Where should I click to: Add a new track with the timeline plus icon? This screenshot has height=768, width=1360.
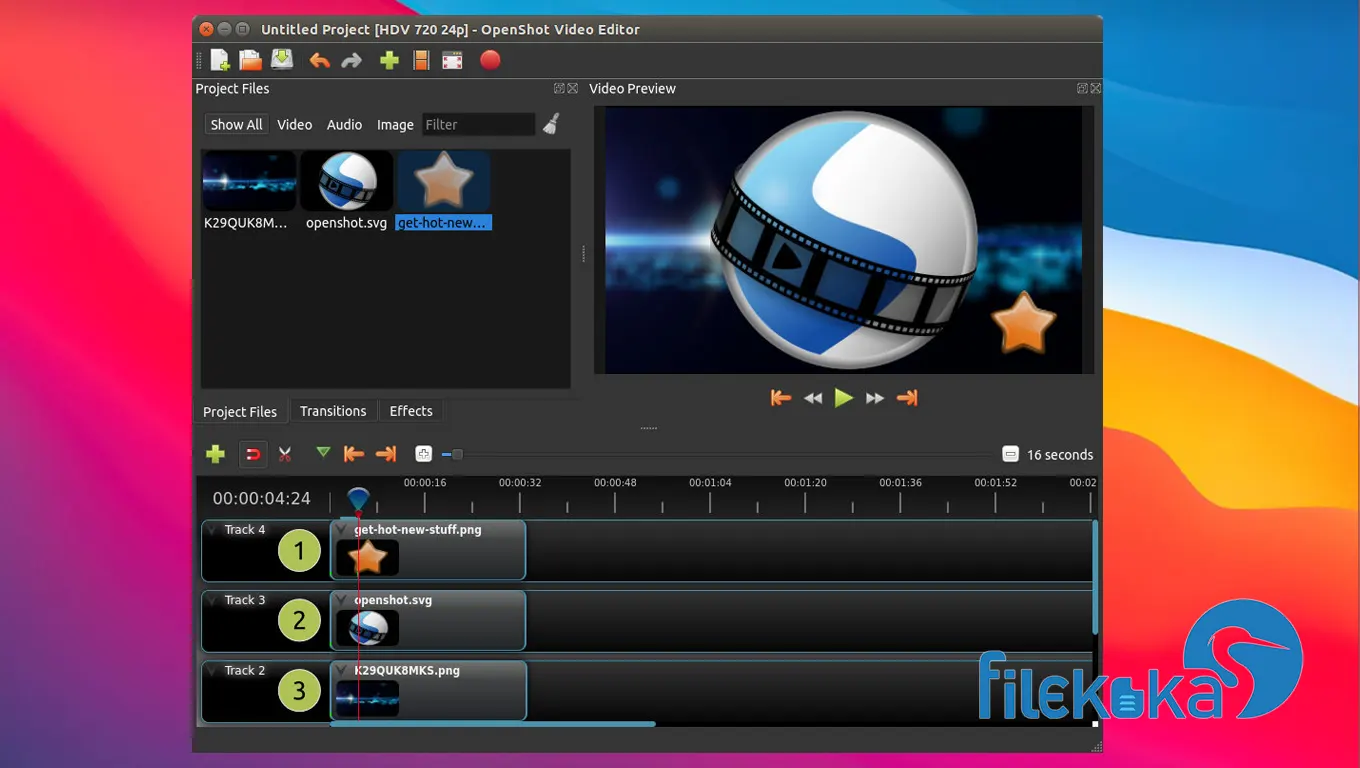(x=215, y=454)
